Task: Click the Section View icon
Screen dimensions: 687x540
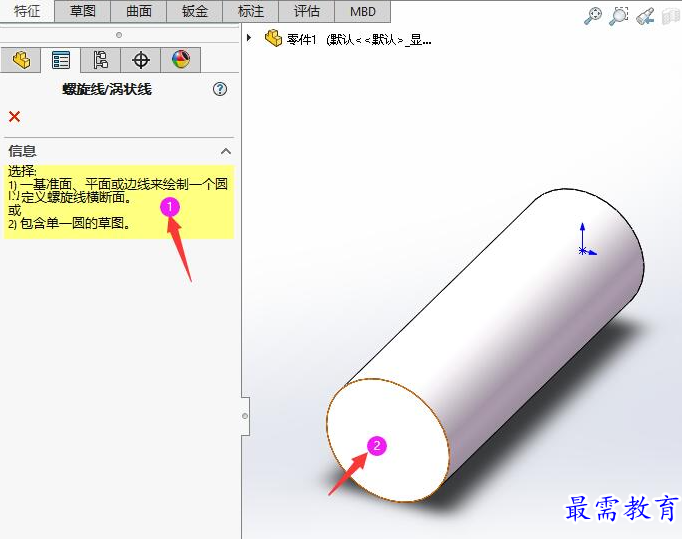Action: 670,16
